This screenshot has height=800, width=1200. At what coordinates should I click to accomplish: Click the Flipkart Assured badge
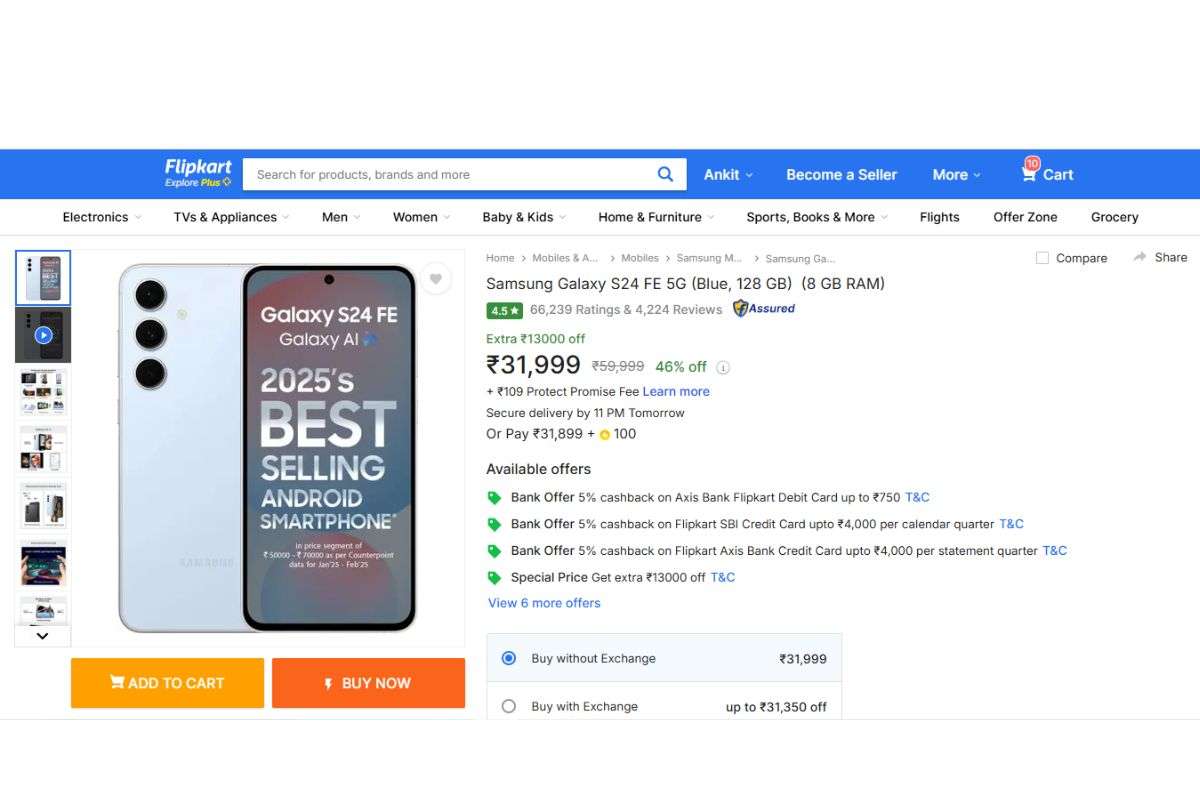[x=763, y=309]
